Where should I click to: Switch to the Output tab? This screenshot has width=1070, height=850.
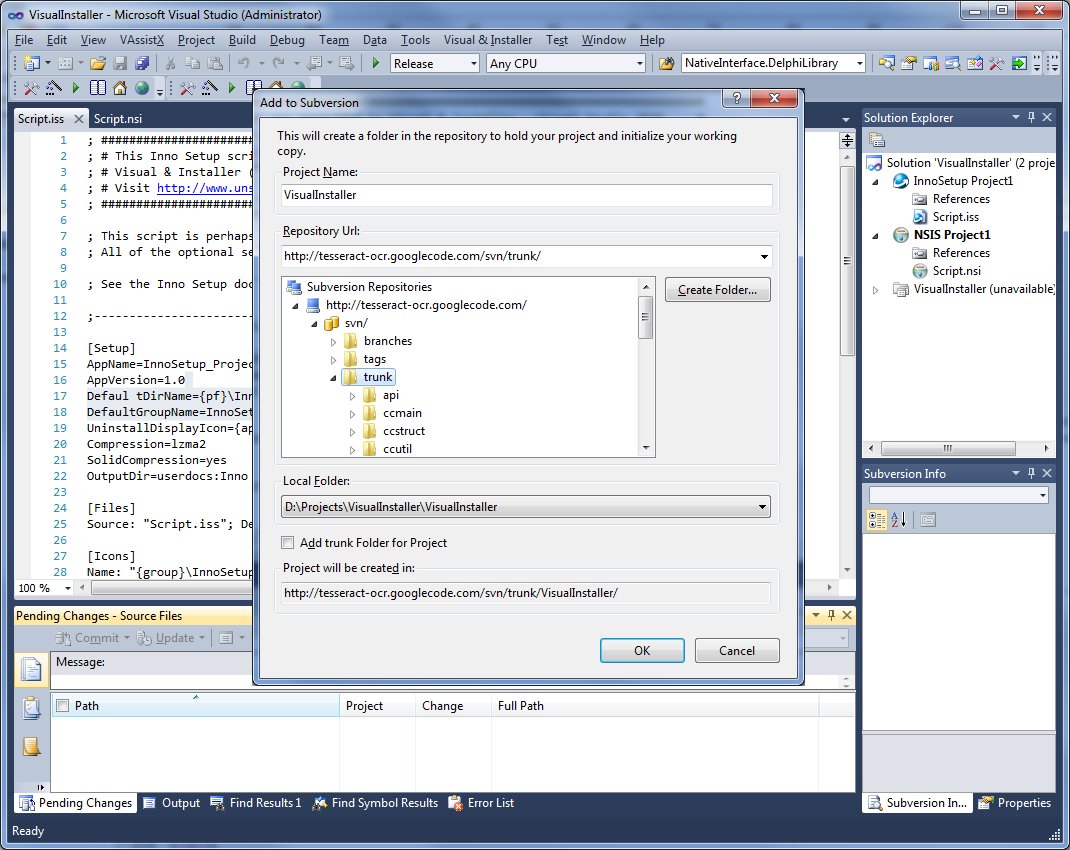172,803
